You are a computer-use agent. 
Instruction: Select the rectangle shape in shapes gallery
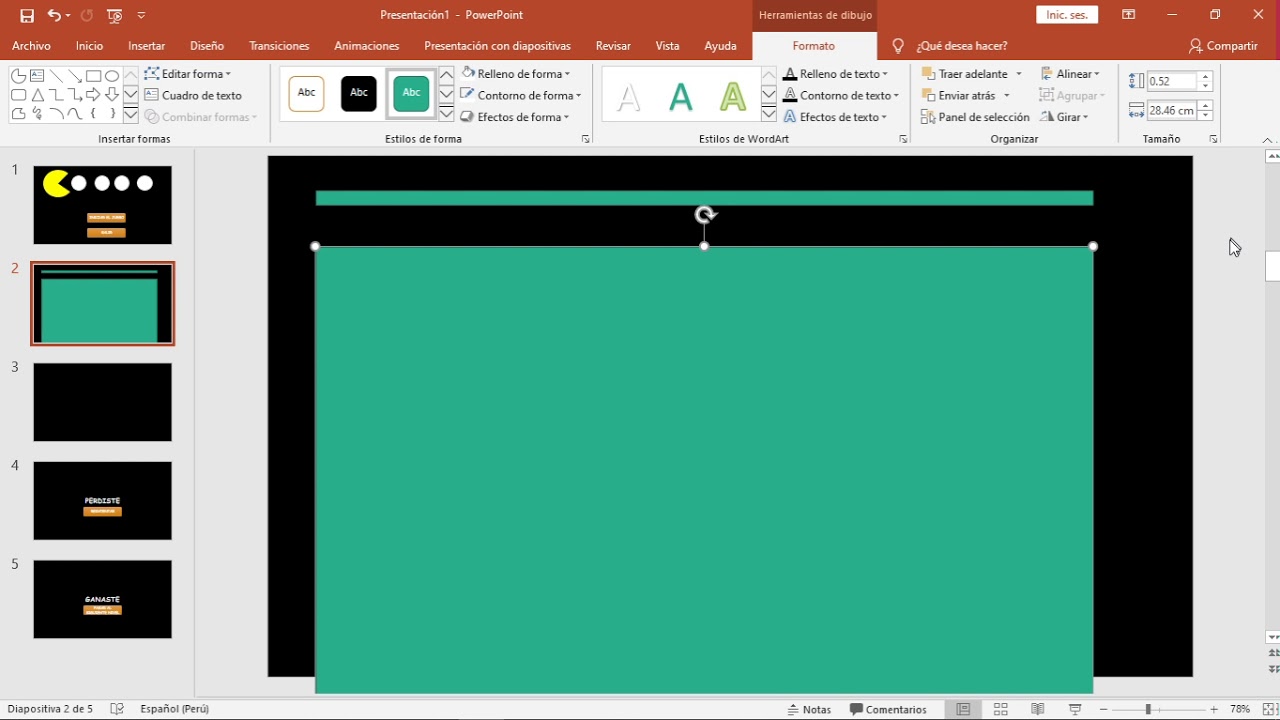(93, 76)
